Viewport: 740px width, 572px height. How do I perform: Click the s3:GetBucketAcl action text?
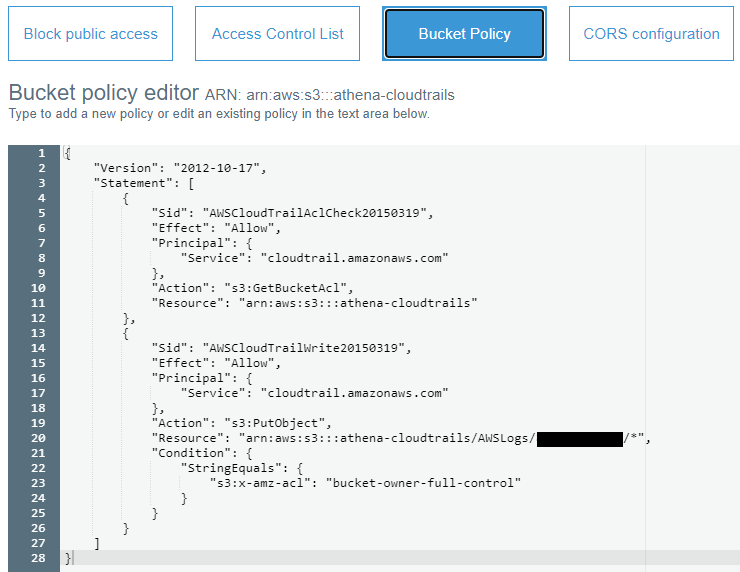coord(286,288)
